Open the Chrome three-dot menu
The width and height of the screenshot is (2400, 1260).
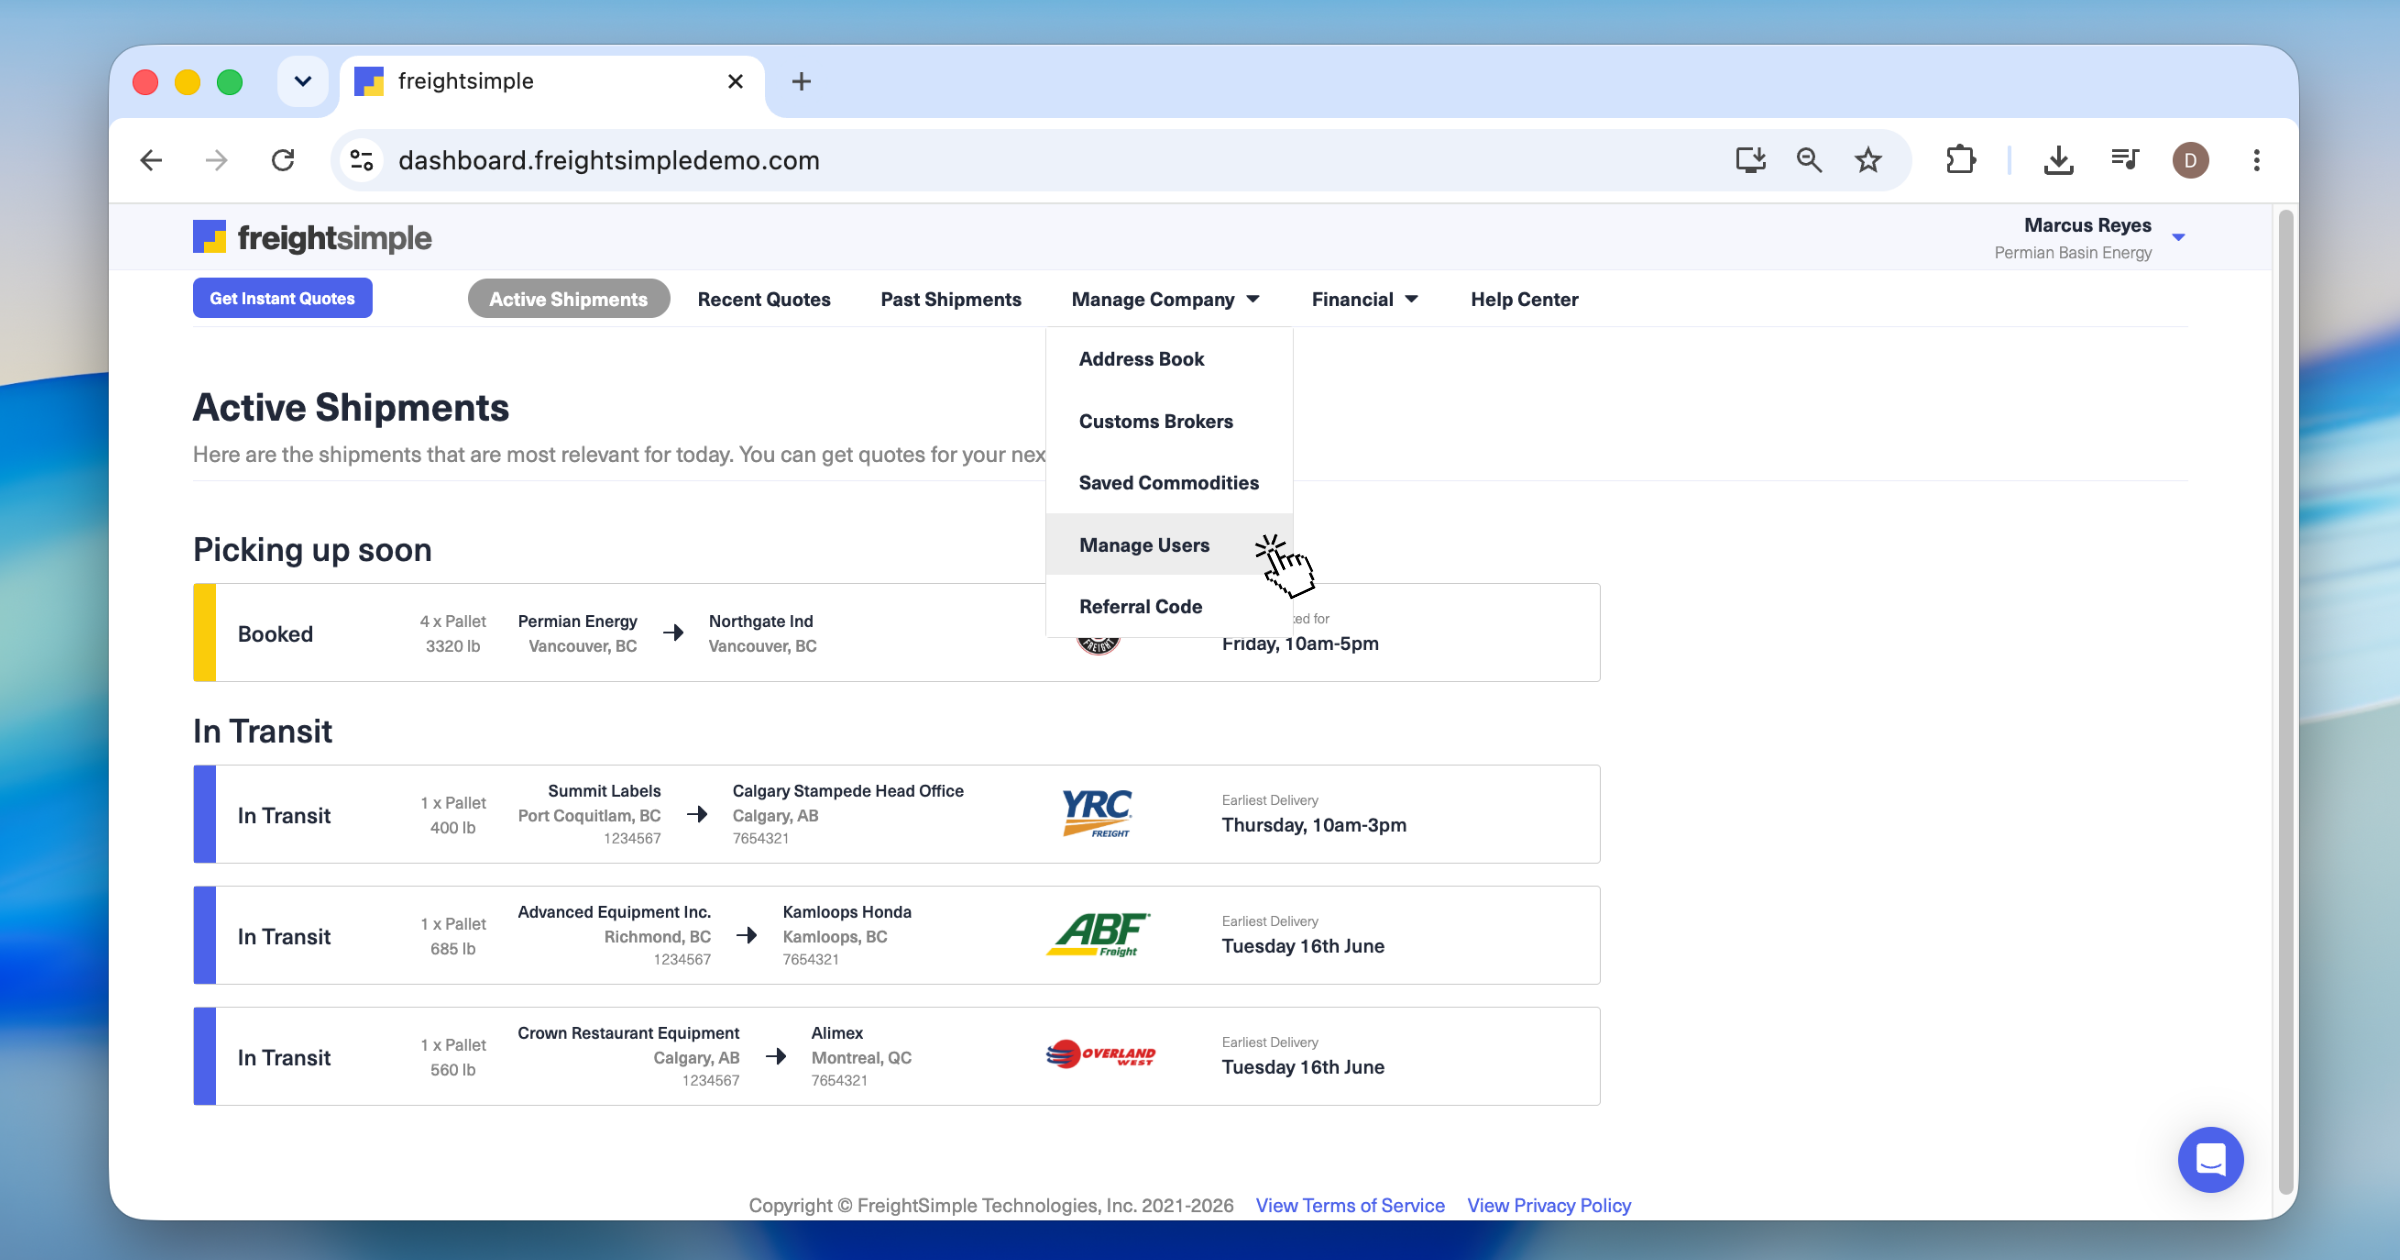[2256, 160]
